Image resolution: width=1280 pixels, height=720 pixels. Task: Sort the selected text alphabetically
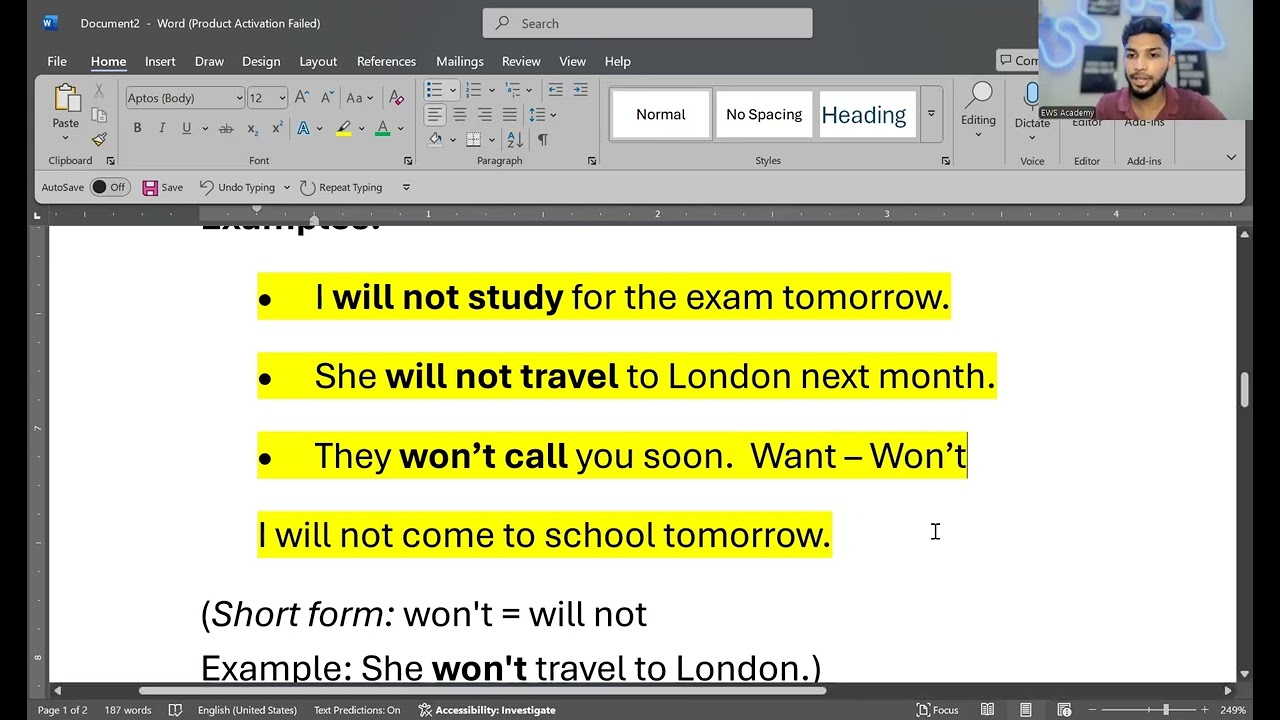tap(515, 140)
